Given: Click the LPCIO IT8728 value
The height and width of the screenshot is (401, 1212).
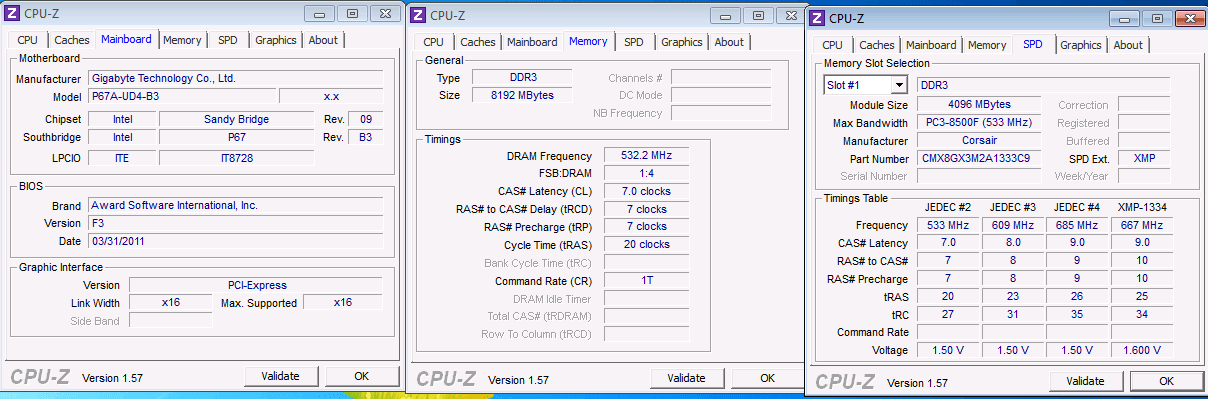Looking at the screenshot, I should pyautogui.click(x=235, y=158).
